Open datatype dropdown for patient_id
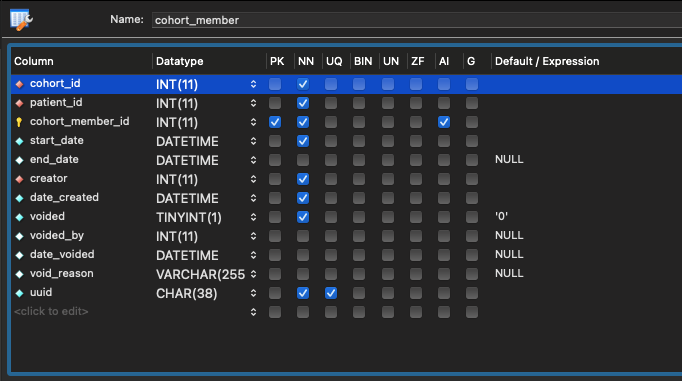The width and height of the screenshot is (682, 381). [253, 103]
